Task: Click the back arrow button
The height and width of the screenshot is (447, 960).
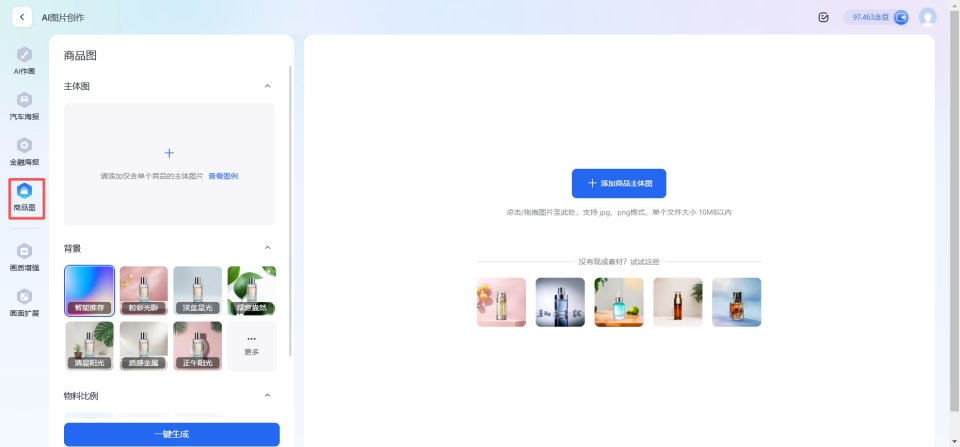Action: coord(22,17)
